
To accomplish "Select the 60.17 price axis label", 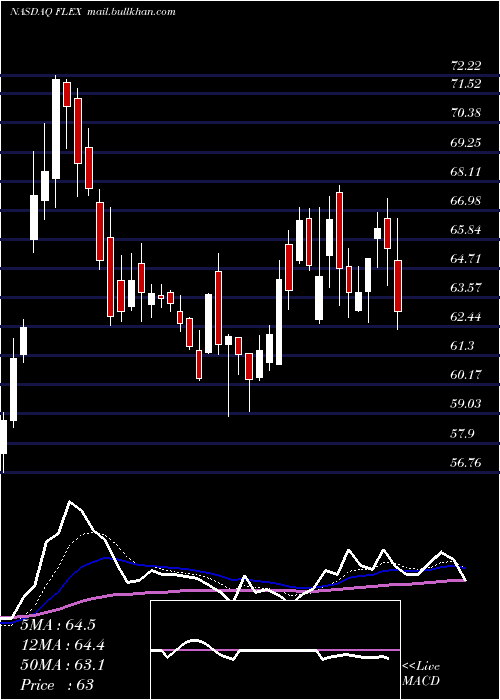I will 466,375.
